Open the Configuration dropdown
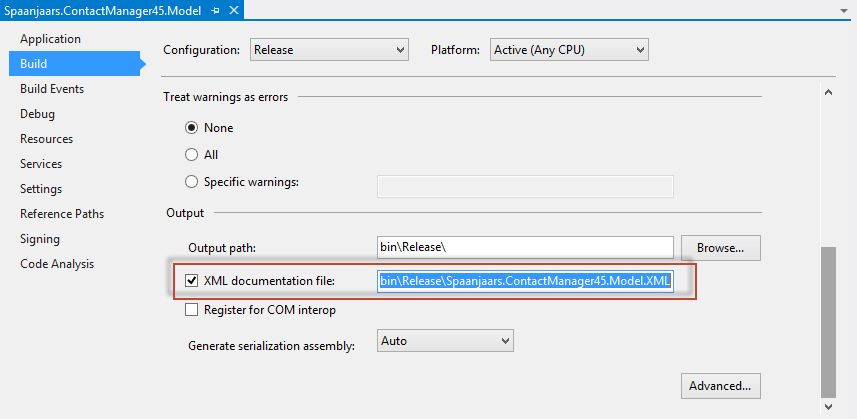 329,49
